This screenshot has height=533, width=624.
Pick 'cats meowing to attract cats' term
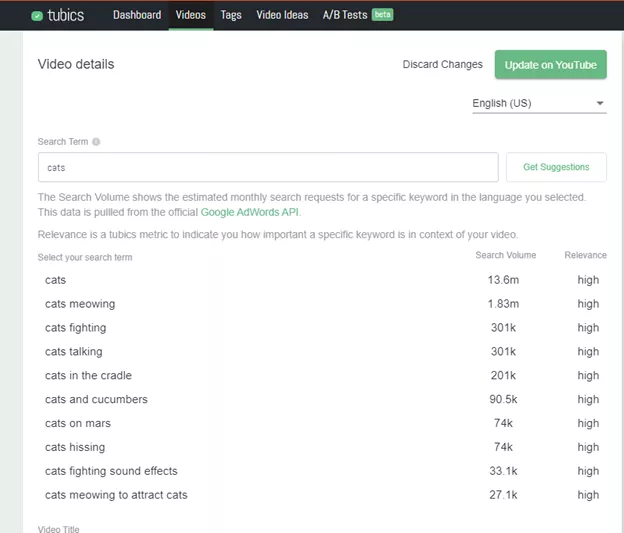click(x=322, y=495)
